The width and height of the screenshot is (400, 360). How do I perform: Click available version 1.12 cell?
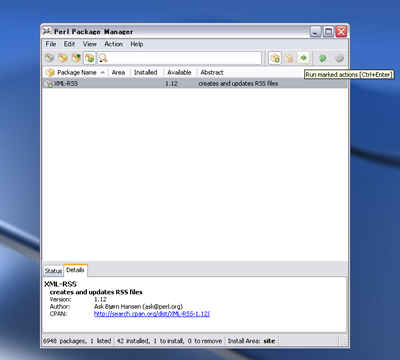pyautogui.click(x=171, y=83)
